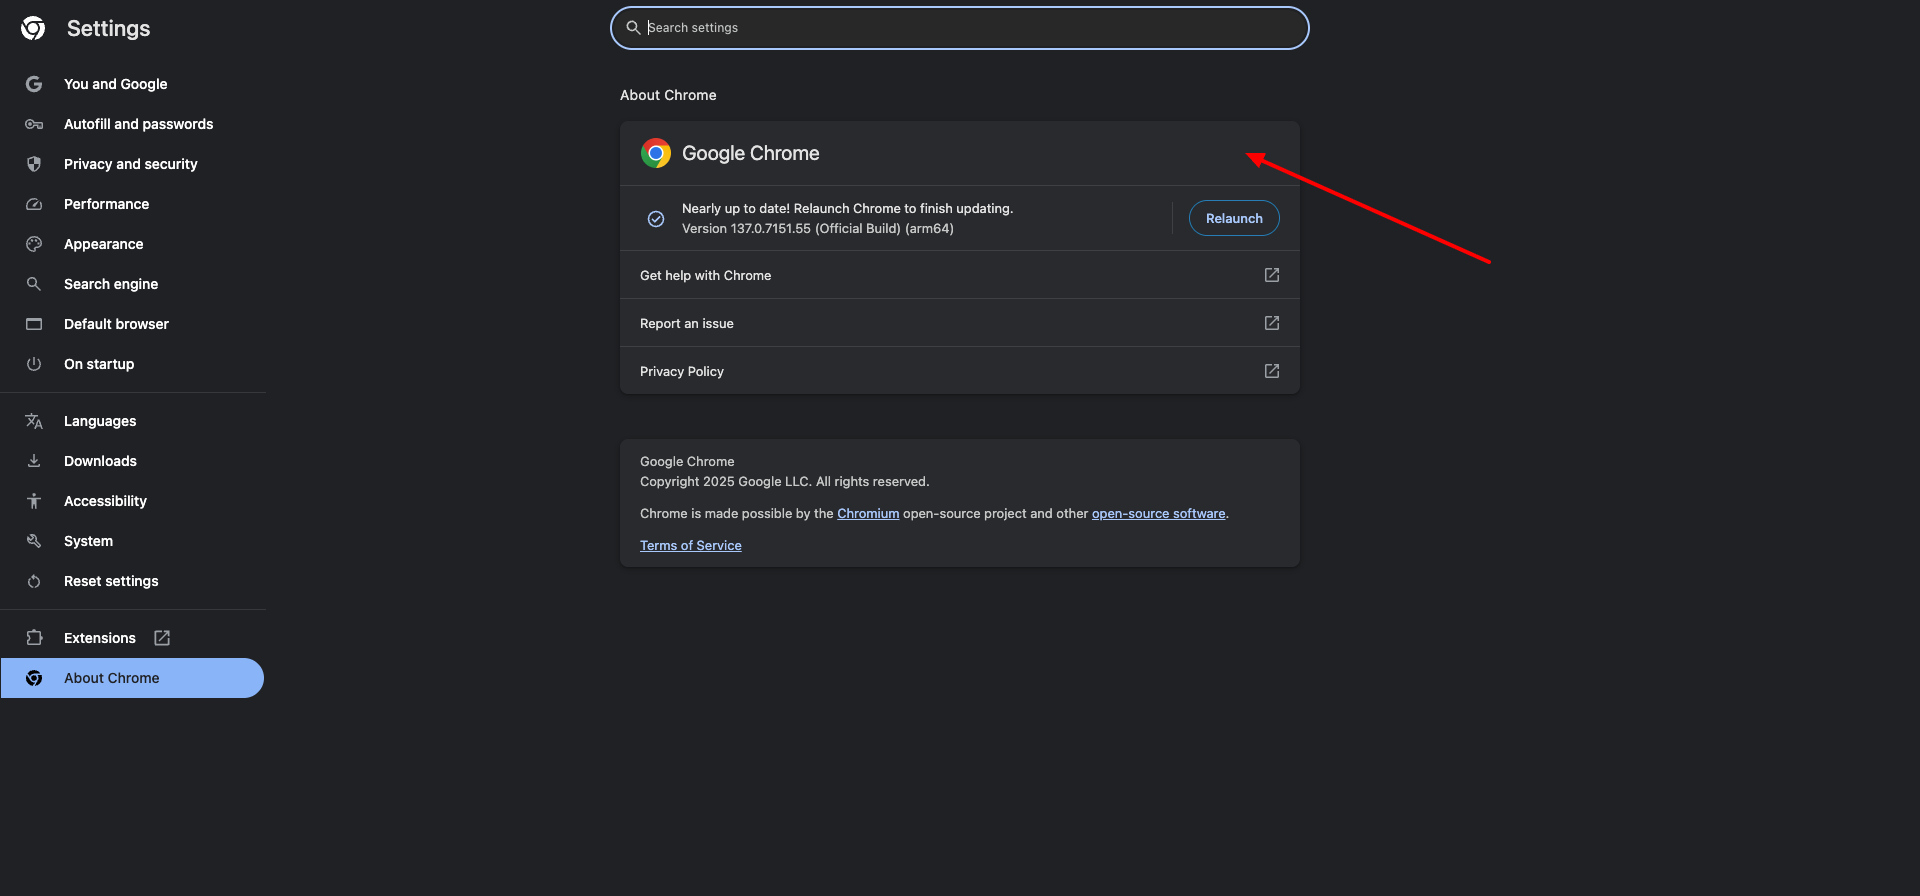Screen dimensions: 1920x896
Task: Open the Terms of Service link
Action: pyautogui.click(x=691, y=545)
